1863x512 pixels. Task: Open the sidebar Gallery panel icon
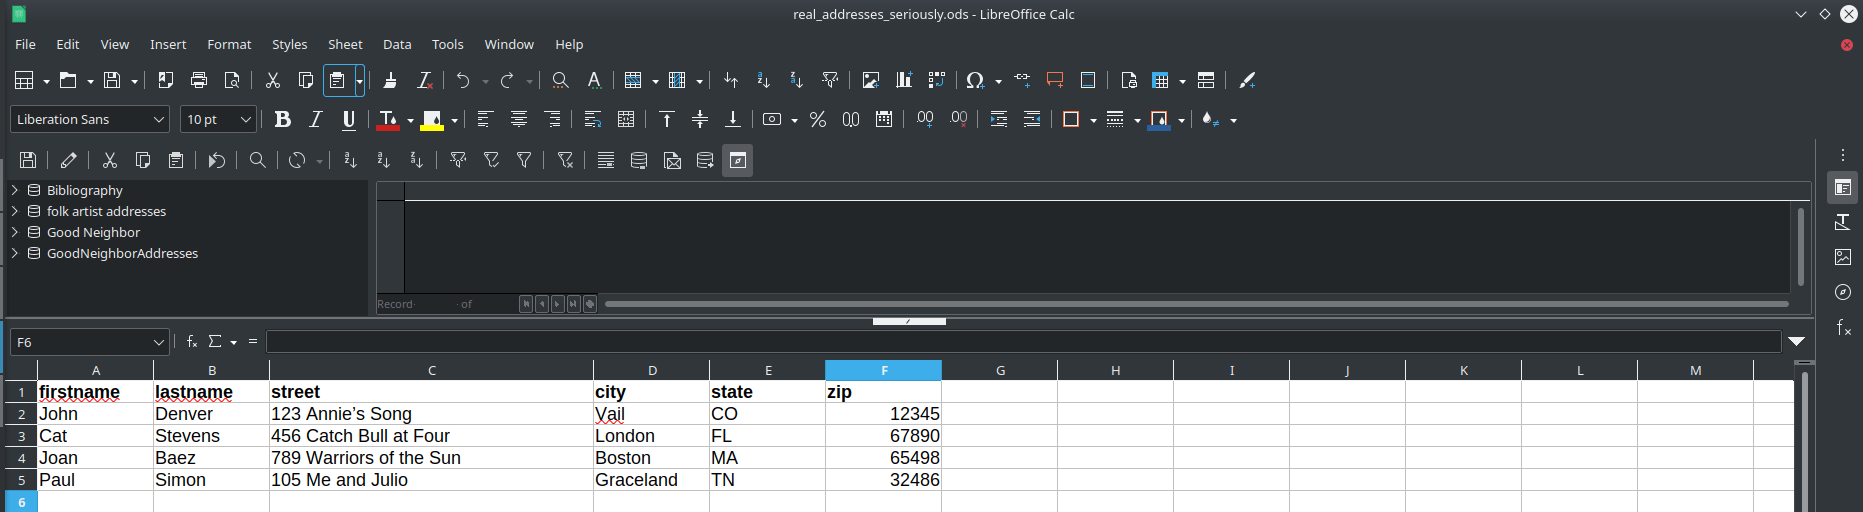[x=1843, y=257]
